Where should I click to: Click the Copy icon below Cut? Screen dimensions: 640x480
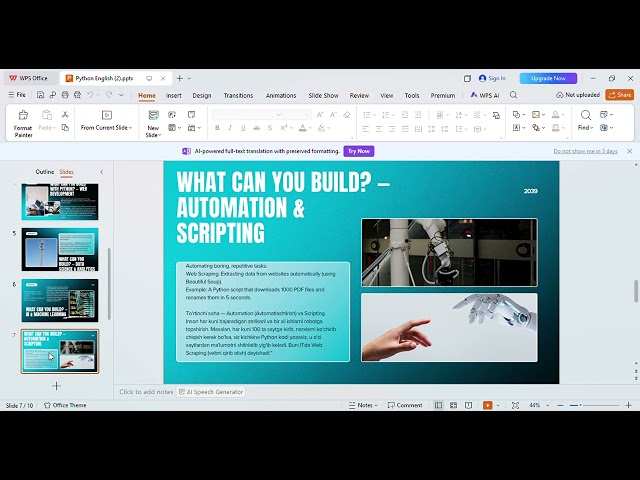pyautogui.click(x=65, y=128)
